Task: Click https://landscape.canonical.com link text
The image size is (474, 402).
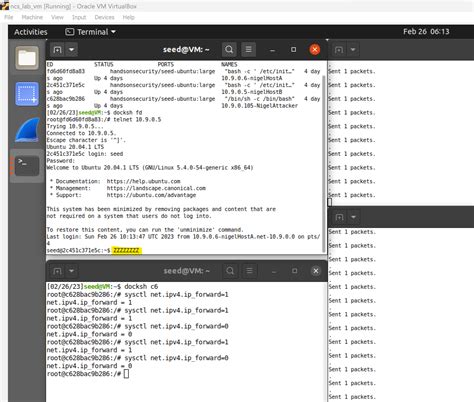Action: tap(156, 188)
